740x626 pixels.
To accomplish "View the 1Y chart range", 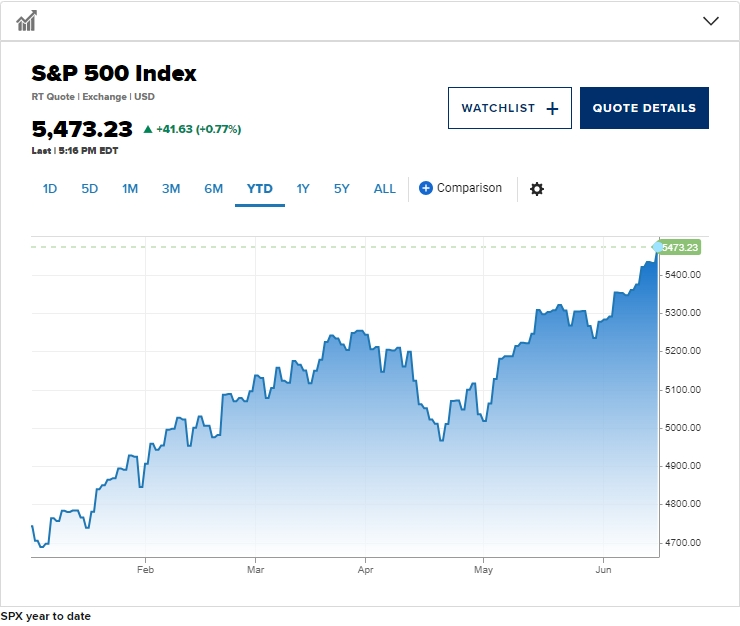I will 303,188.
